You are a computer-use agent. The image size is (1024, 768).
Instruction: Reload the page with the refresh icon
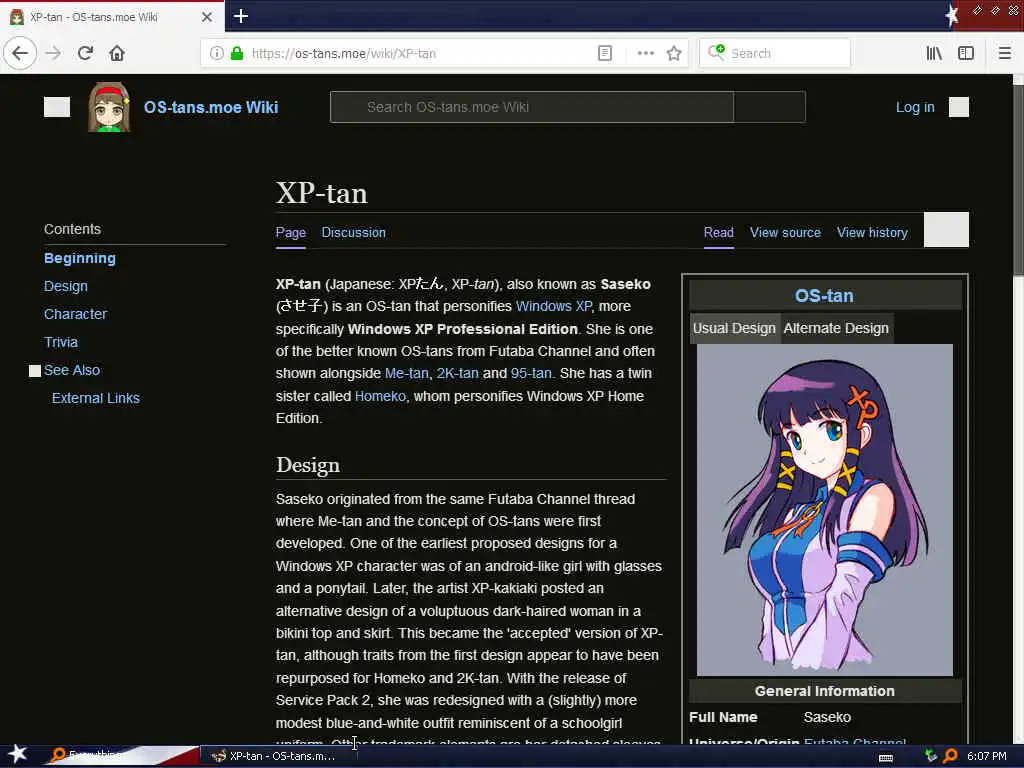(x=85, y=53)
